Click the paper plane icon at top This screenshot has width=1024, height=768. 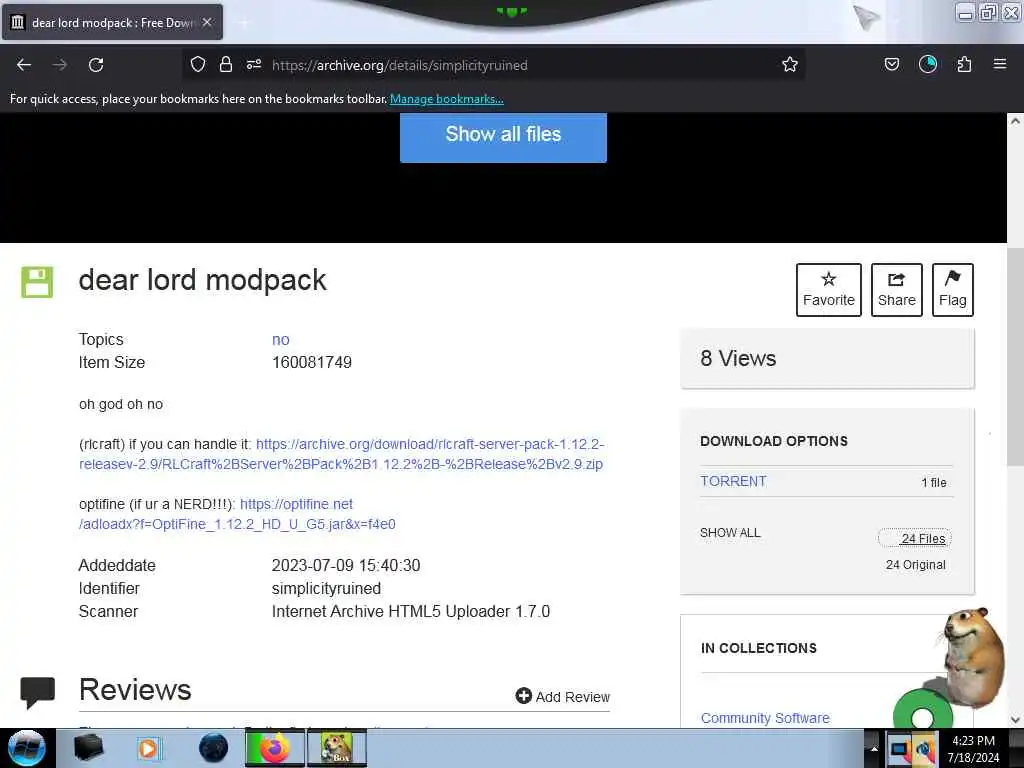point(867,16)
